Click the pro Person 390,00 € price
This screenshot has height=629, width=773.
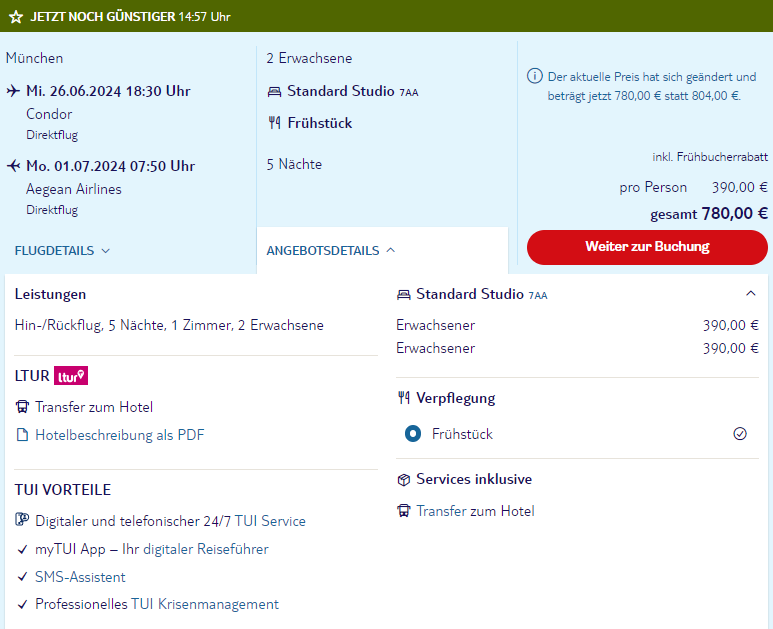693,187
